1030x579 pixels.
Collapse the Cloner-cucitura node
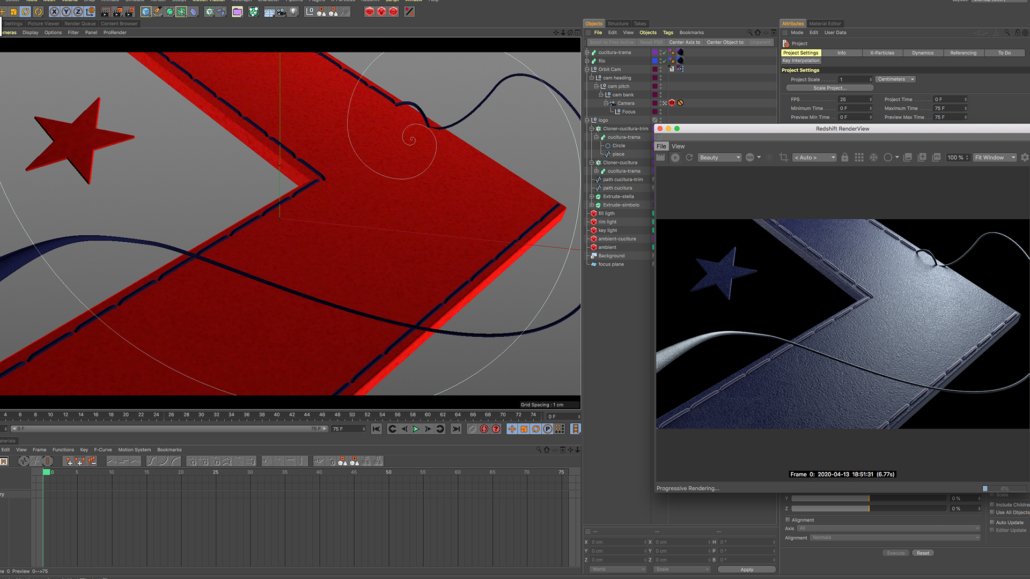click(592, 162)
